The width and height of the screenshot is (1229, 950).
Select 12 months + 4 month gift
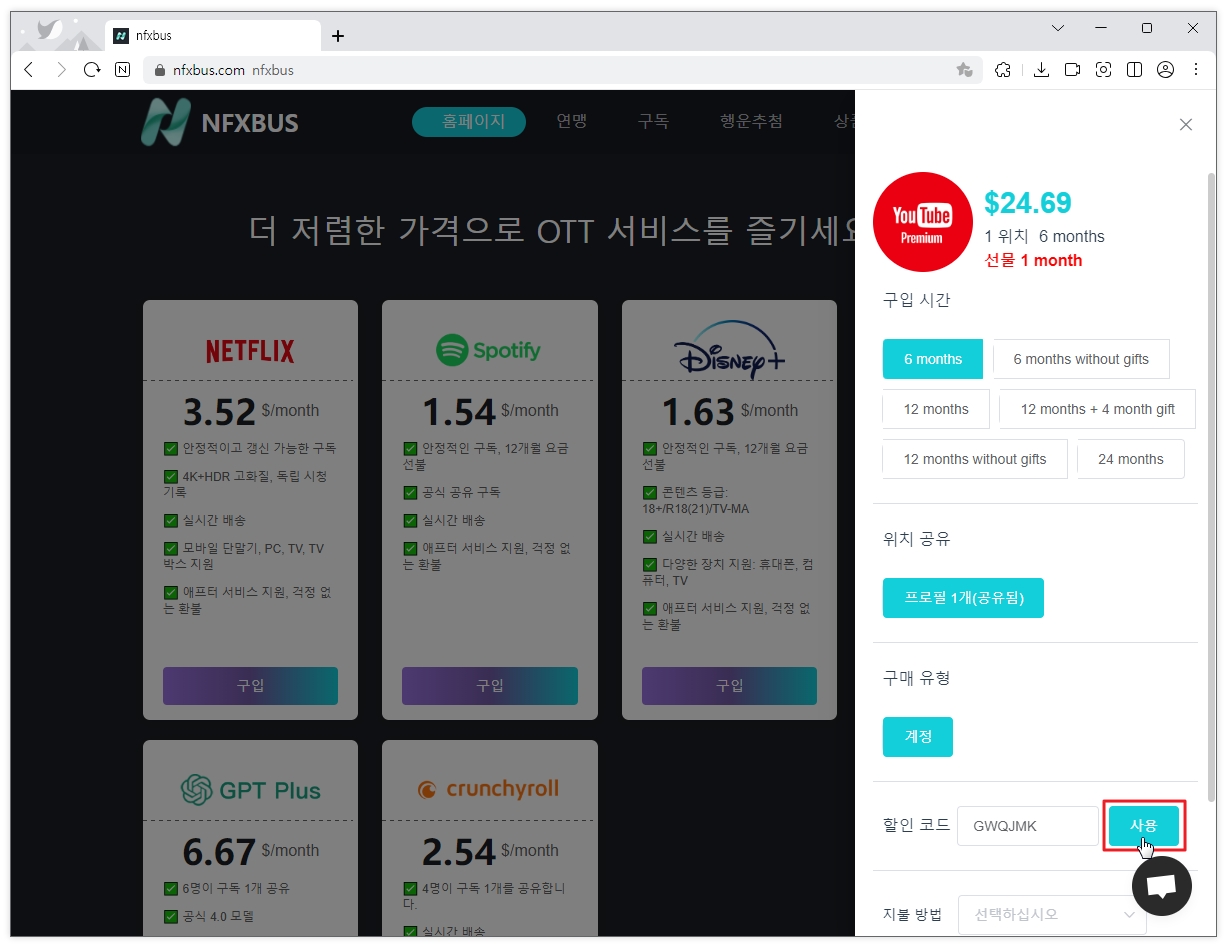pyautogui.click(x=1097, y=409)
